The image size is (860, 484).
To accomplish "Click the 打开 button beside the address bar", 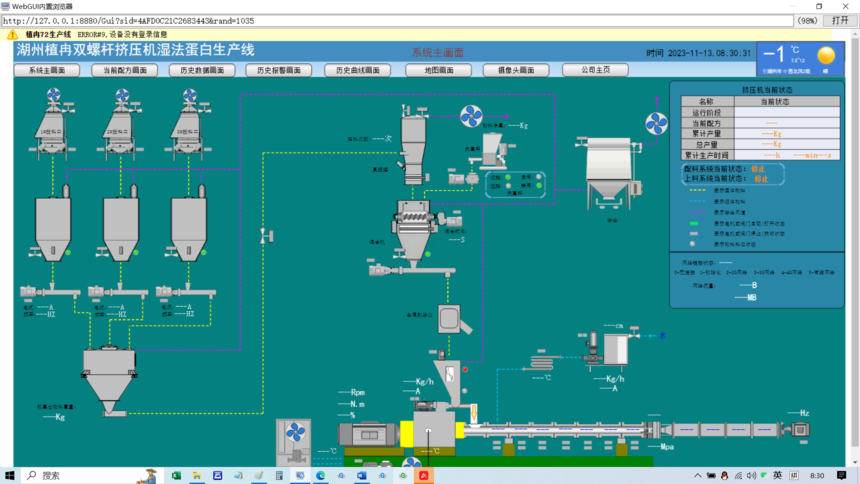I will click(x=840, y=20).
